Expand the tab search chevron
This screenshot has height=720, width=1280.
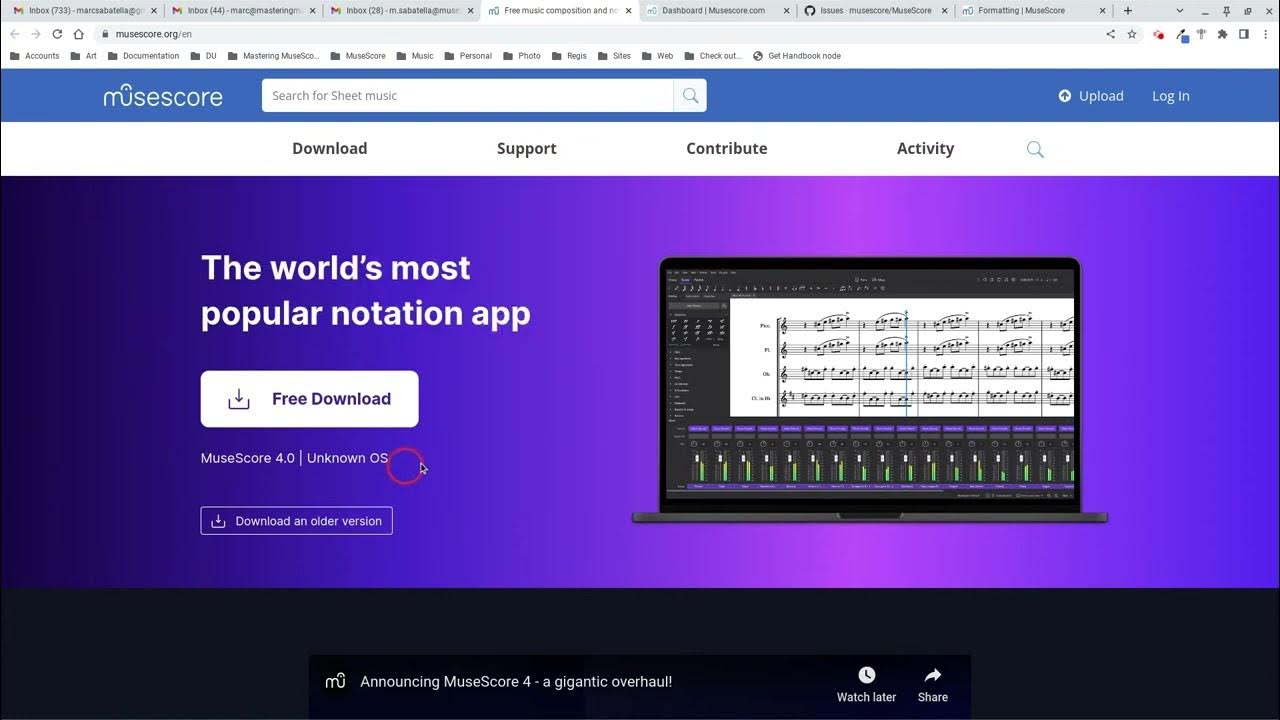1180,11
